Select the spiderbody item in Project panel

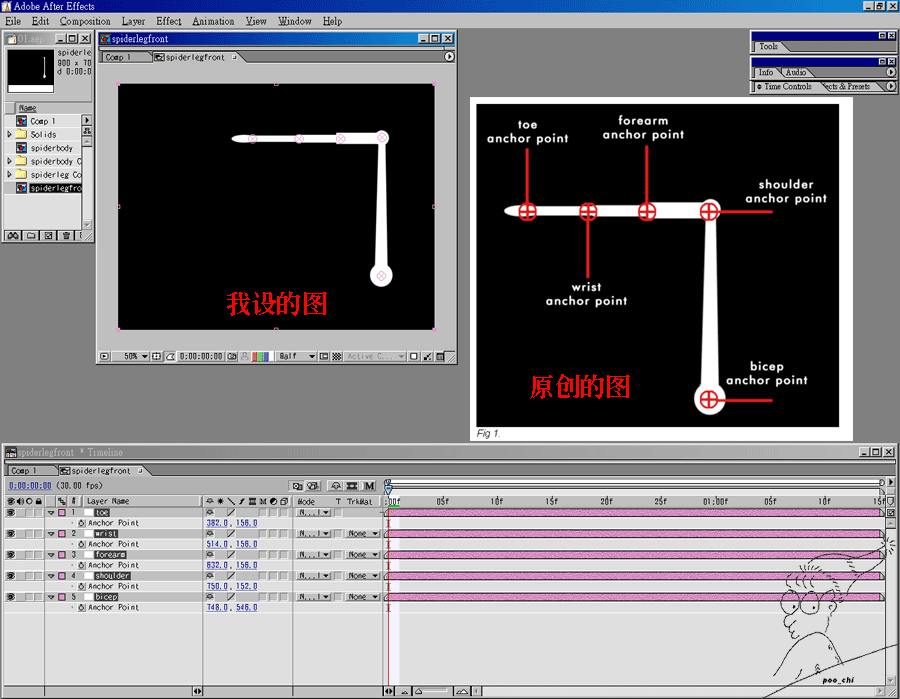click(x=52, y=148)
